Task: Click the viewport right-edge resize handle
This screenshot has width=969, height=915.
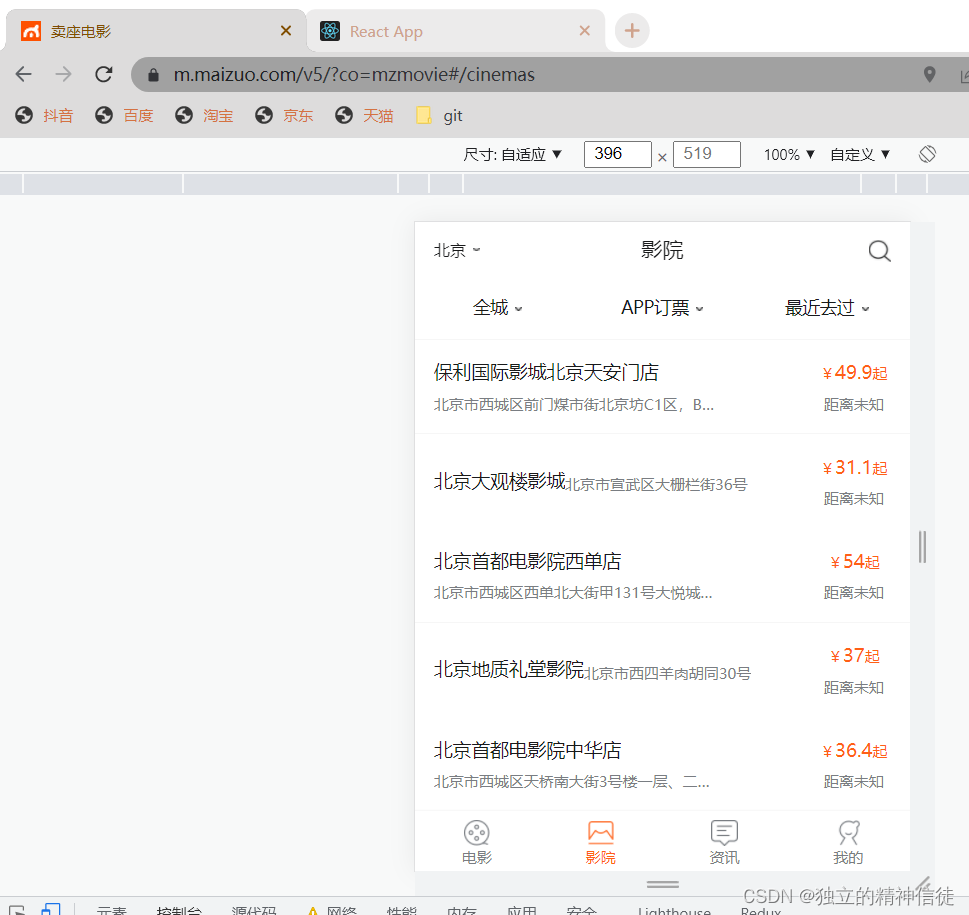Action: pos(922,547)
